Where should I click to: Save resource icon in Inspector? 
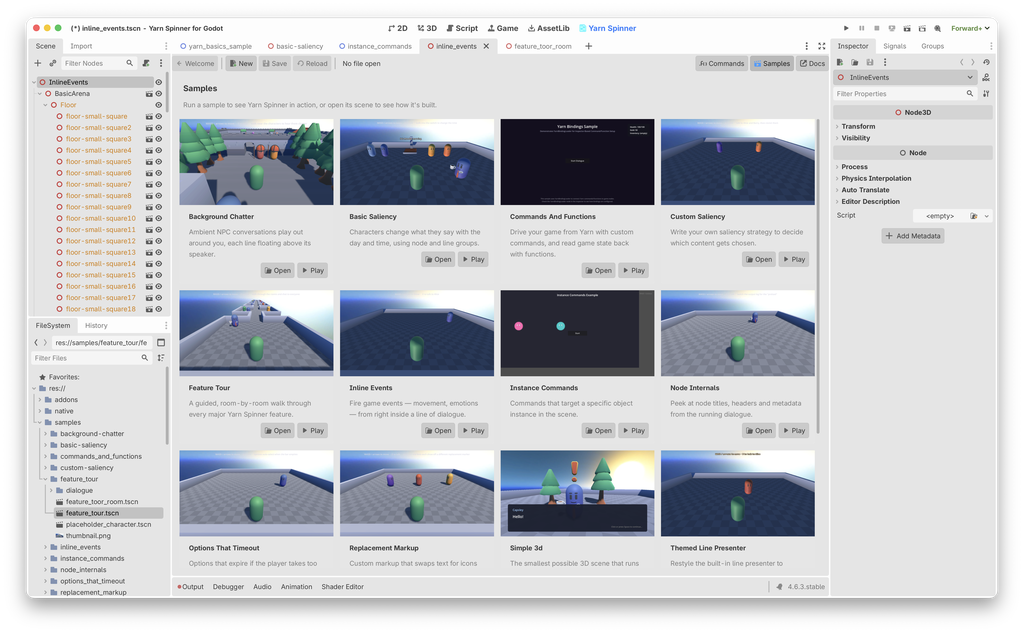[870, 62]
